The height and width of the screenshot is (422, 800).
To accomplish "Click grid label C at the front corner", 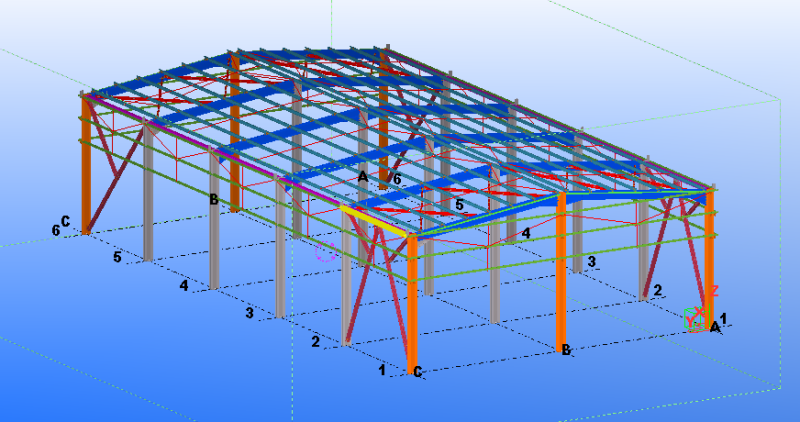I will point(418,373).
